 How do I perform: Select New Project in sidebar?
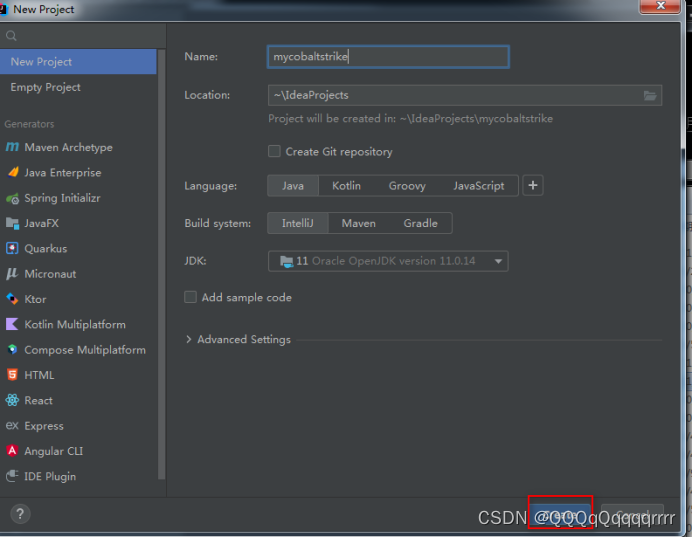tap(78, 62)
